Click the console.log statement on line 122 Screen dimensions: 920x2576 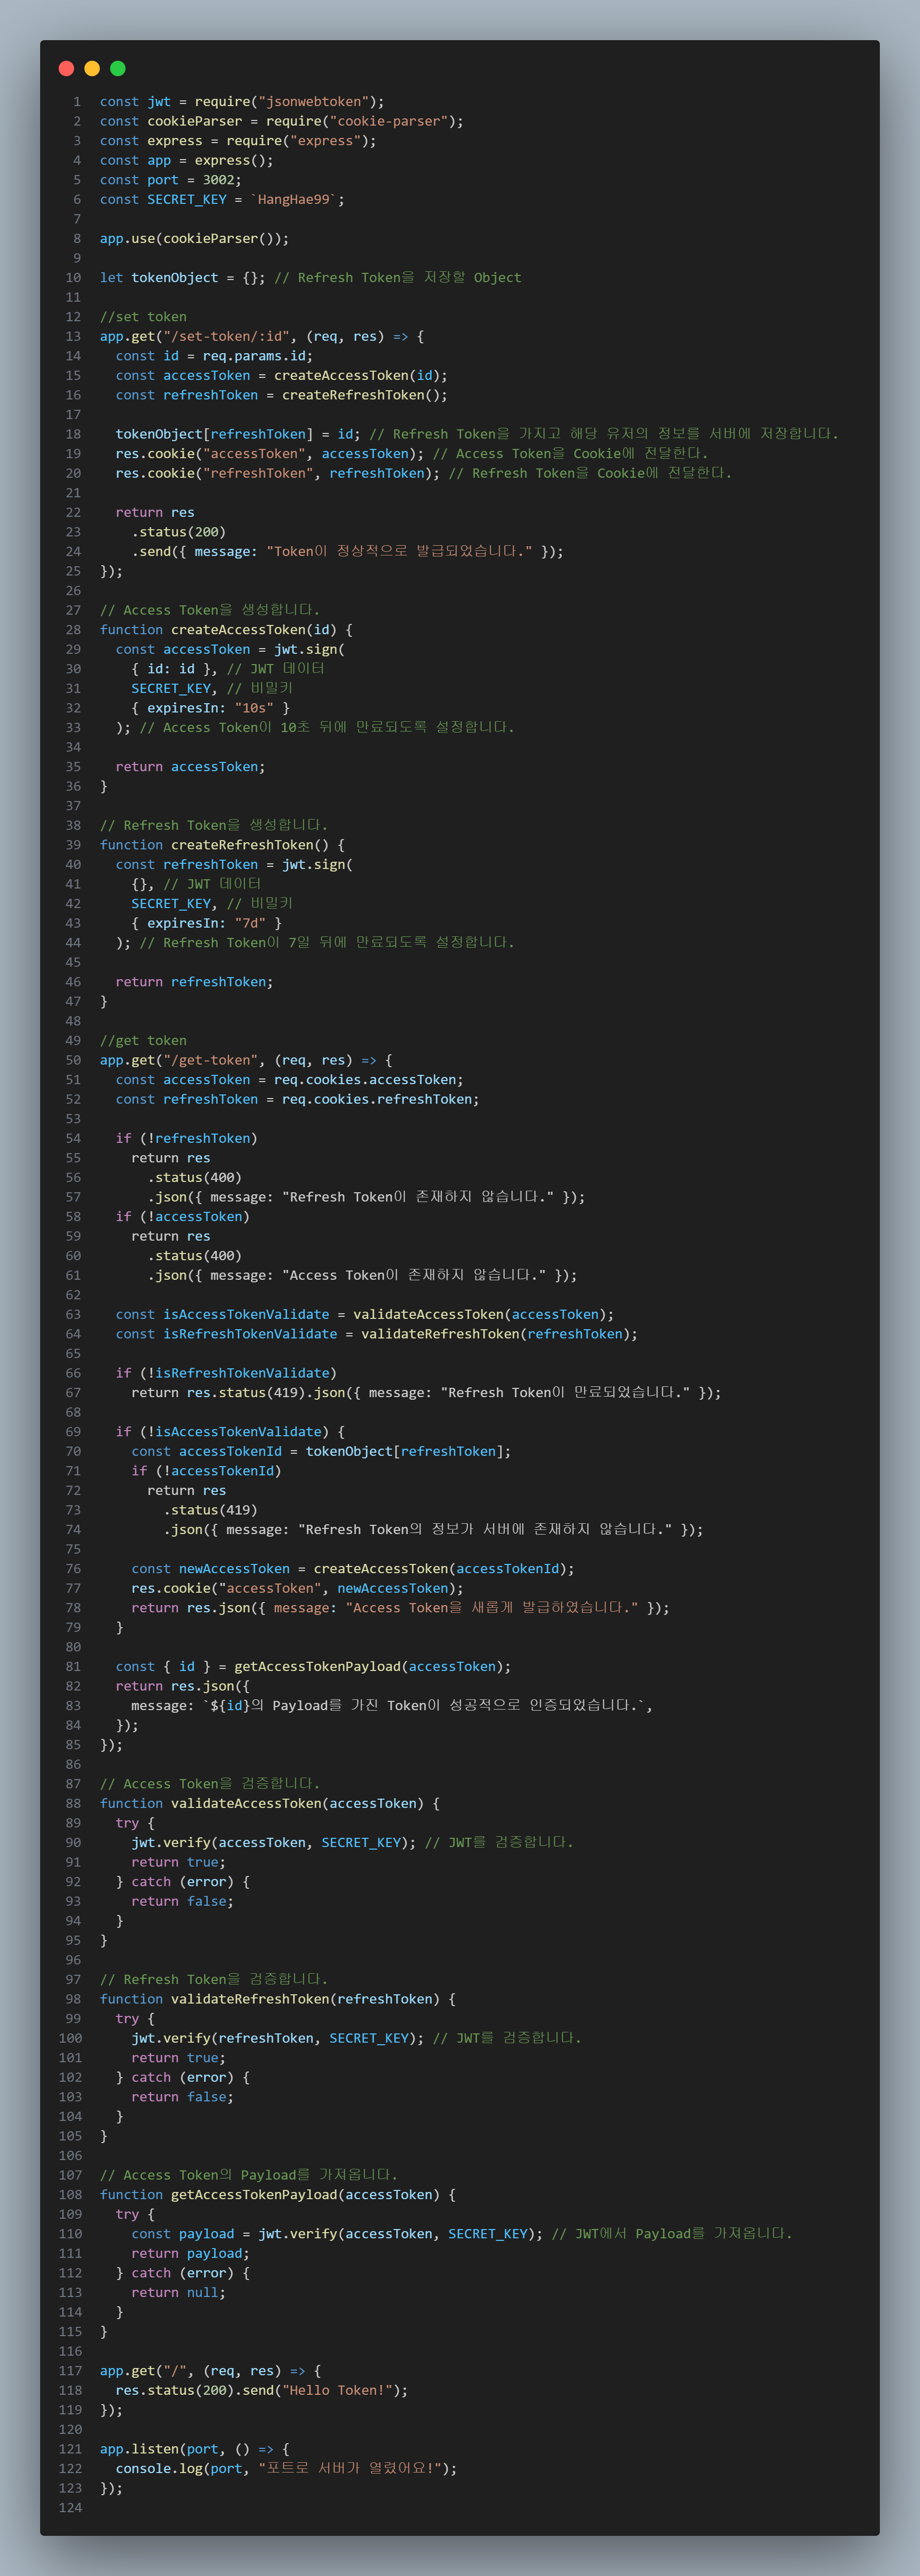[286, 2469]
